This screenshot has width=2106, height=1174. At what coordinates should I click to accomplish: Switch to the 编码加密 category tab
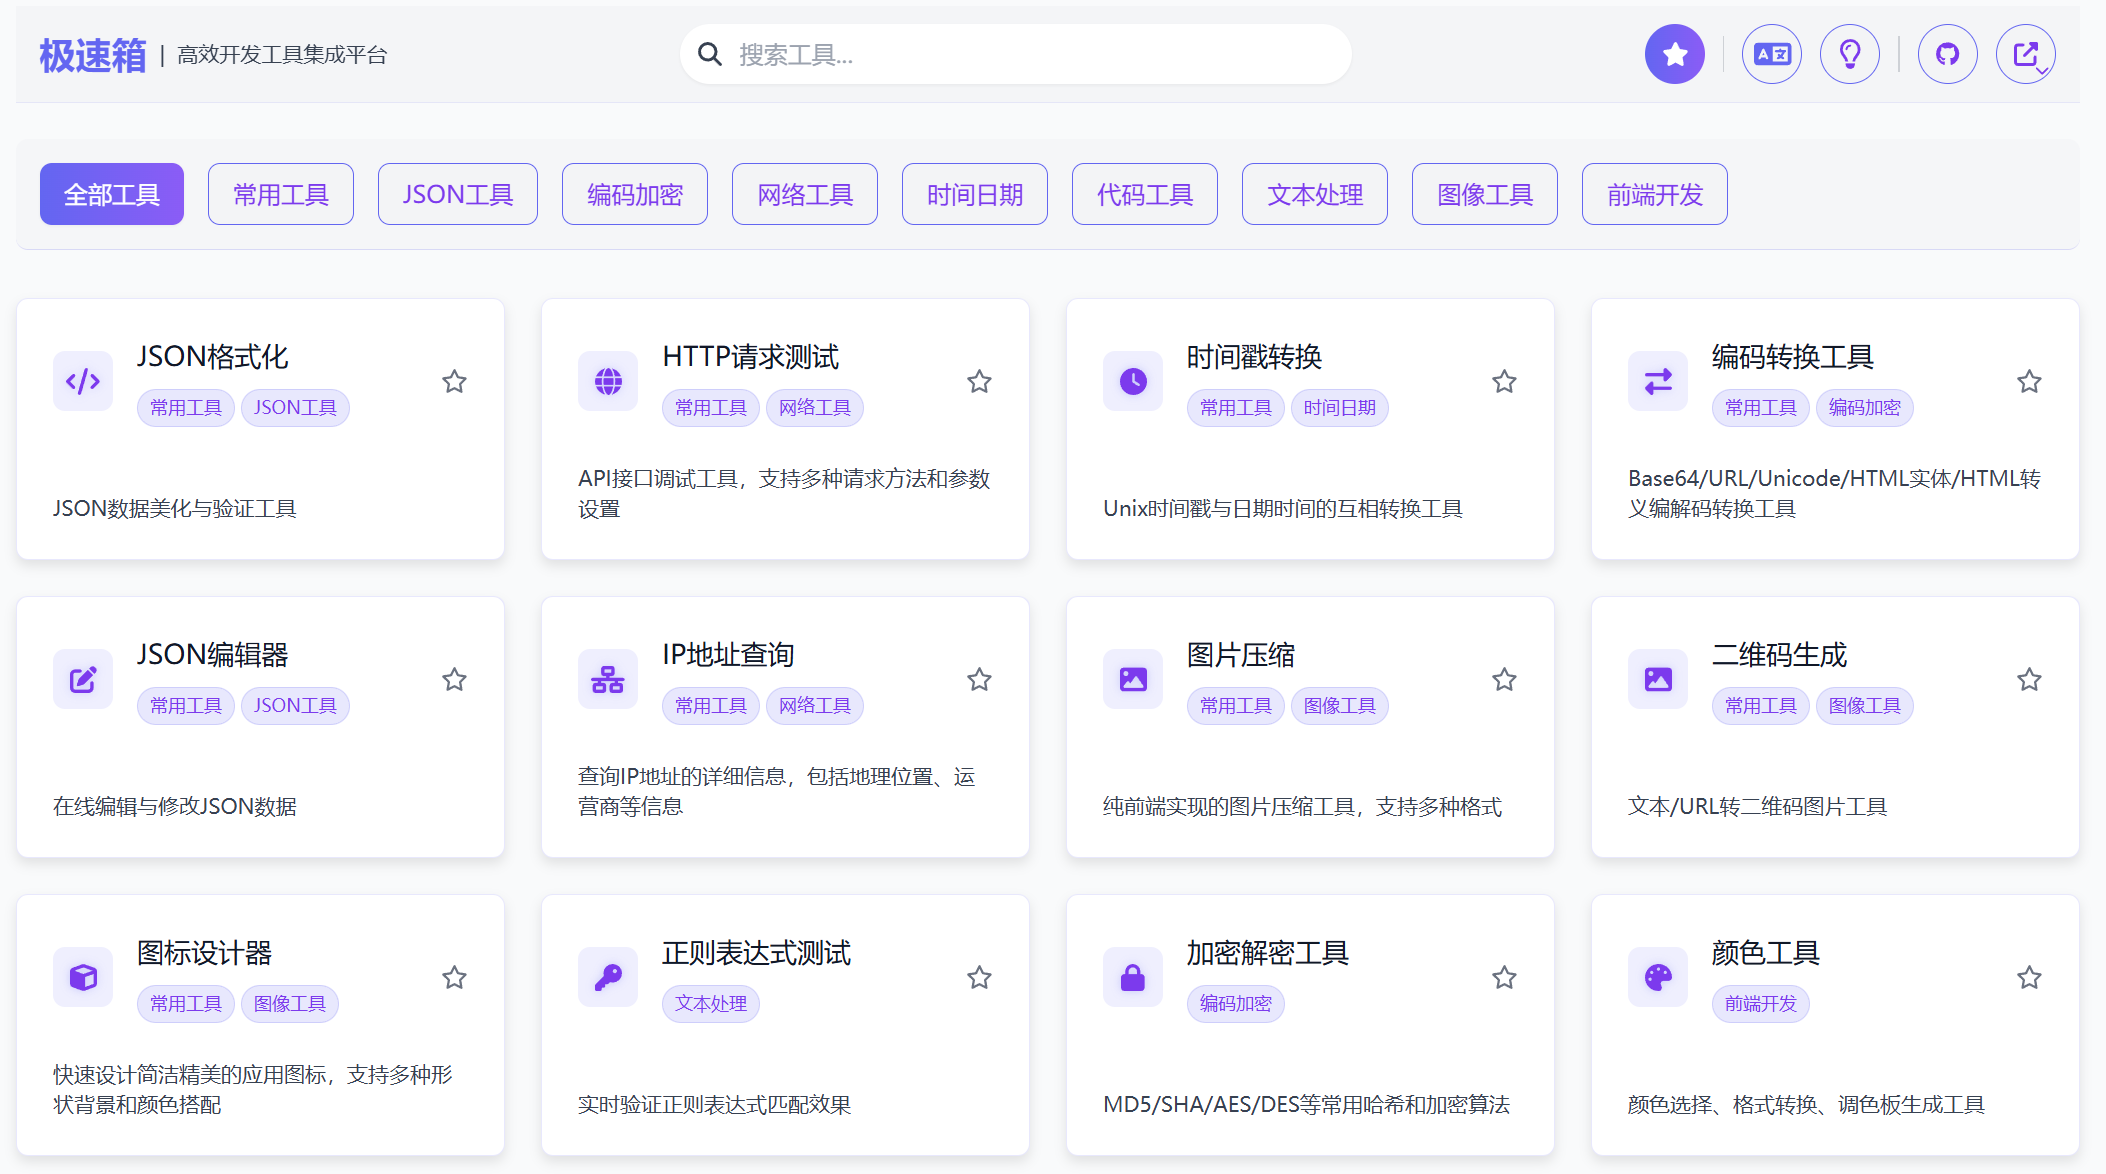(x=634, y=194)
